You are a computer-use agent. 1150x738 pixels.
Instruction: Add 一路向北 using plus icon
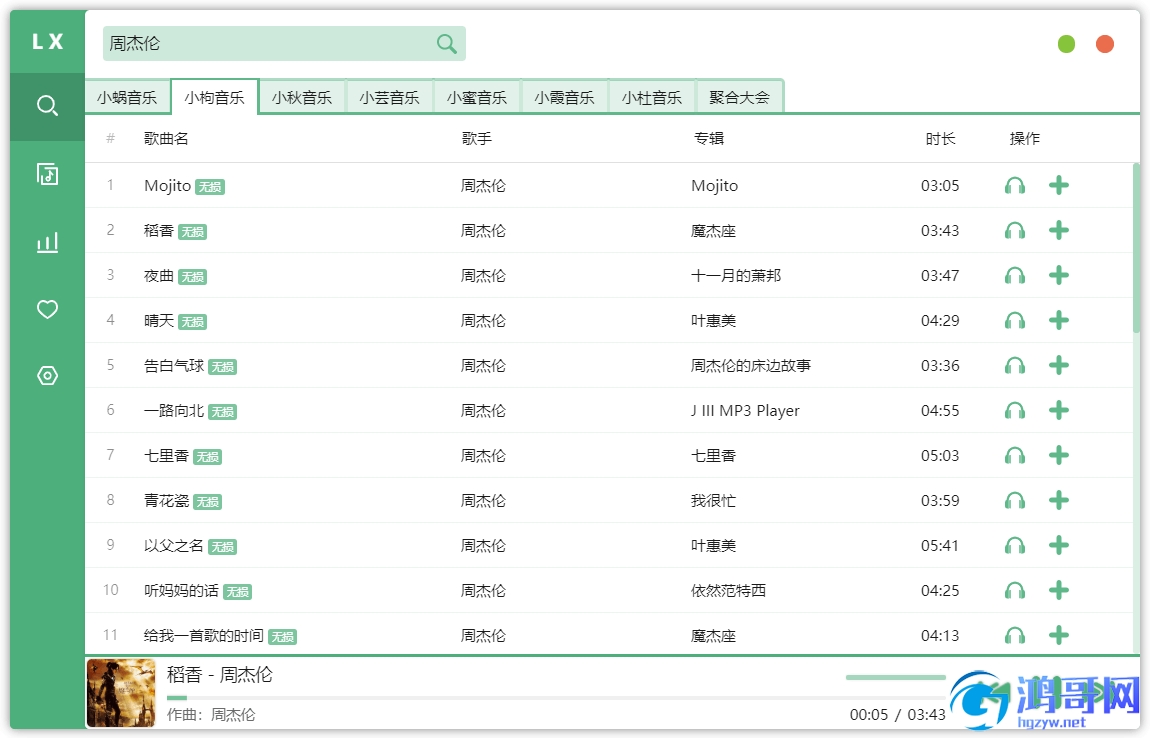tap(1058, 411)
